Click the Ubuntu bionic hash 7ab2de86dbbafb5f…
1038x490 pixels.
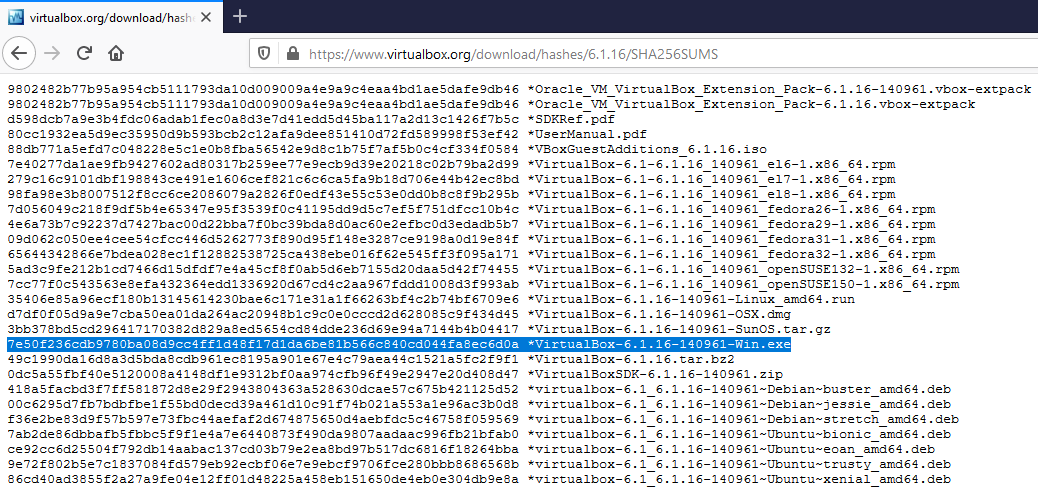point(263,434)
